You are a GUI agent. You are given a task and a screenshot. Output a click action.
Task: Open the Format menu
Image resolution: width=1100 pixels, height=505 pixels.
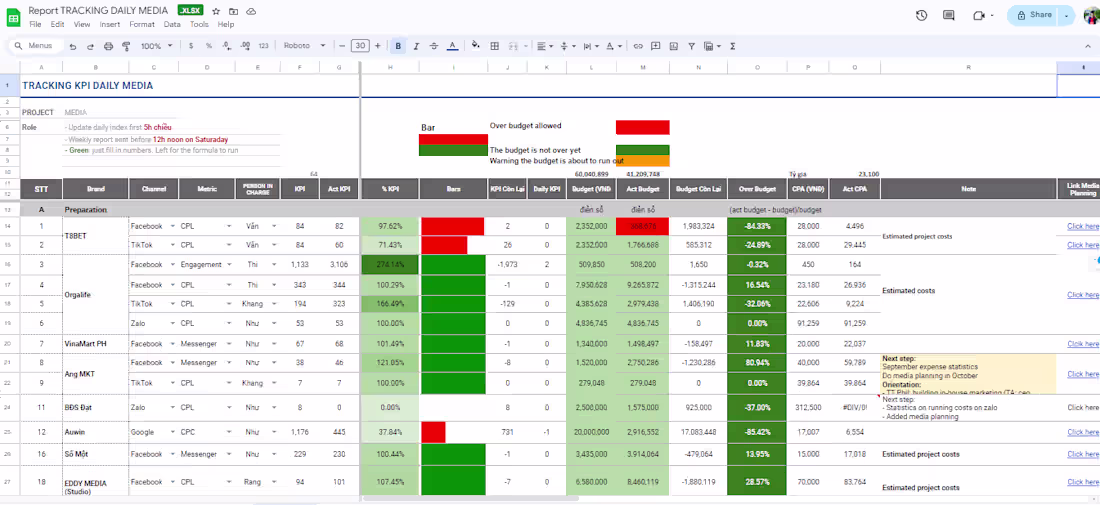(141, 24)
